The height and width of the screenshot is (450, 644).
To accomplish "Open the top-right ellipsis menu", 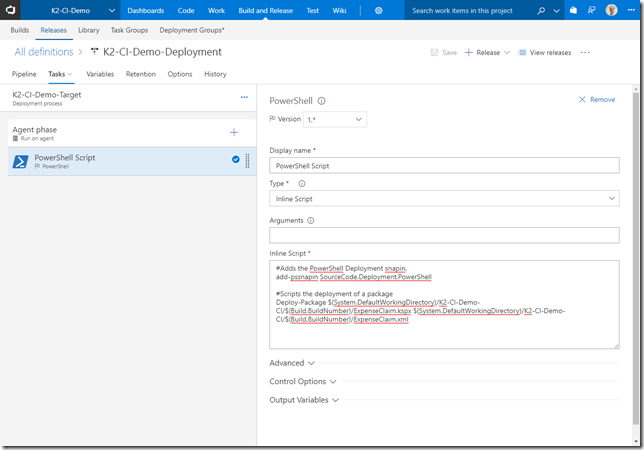I will (631, 9).
